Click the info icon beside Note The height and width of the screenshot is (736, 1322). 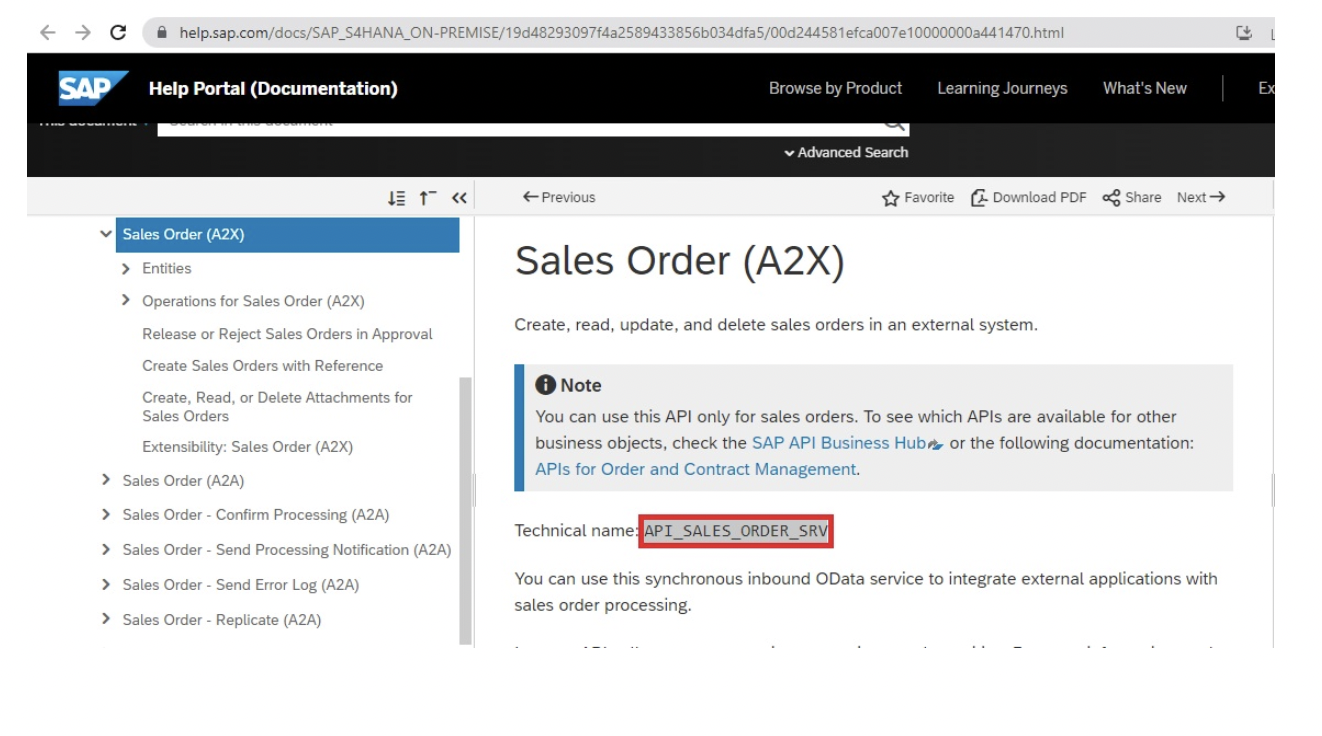point(545,385)
